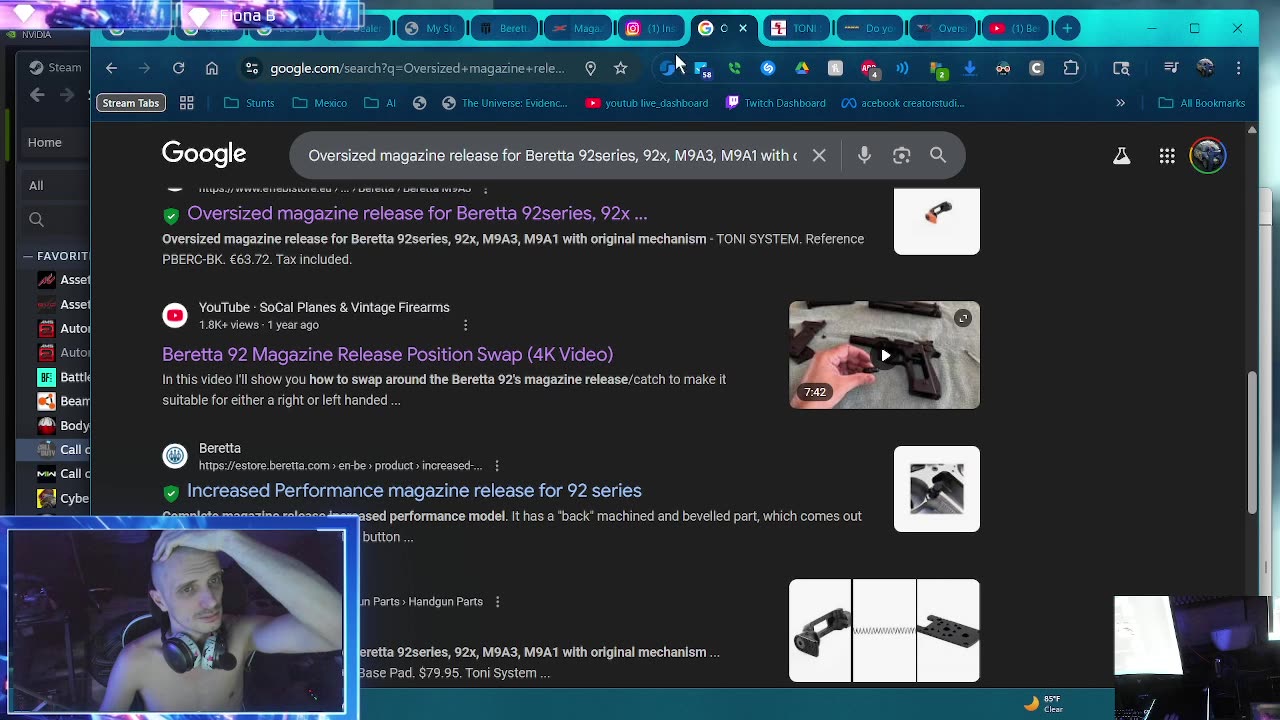Clear the Google search box

[819, 155]
